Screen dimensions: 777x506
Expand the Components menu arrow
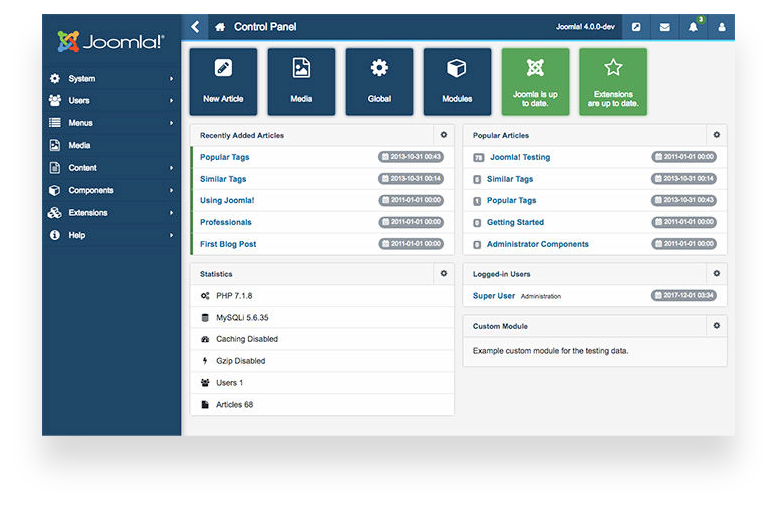[x=171, y=190]
